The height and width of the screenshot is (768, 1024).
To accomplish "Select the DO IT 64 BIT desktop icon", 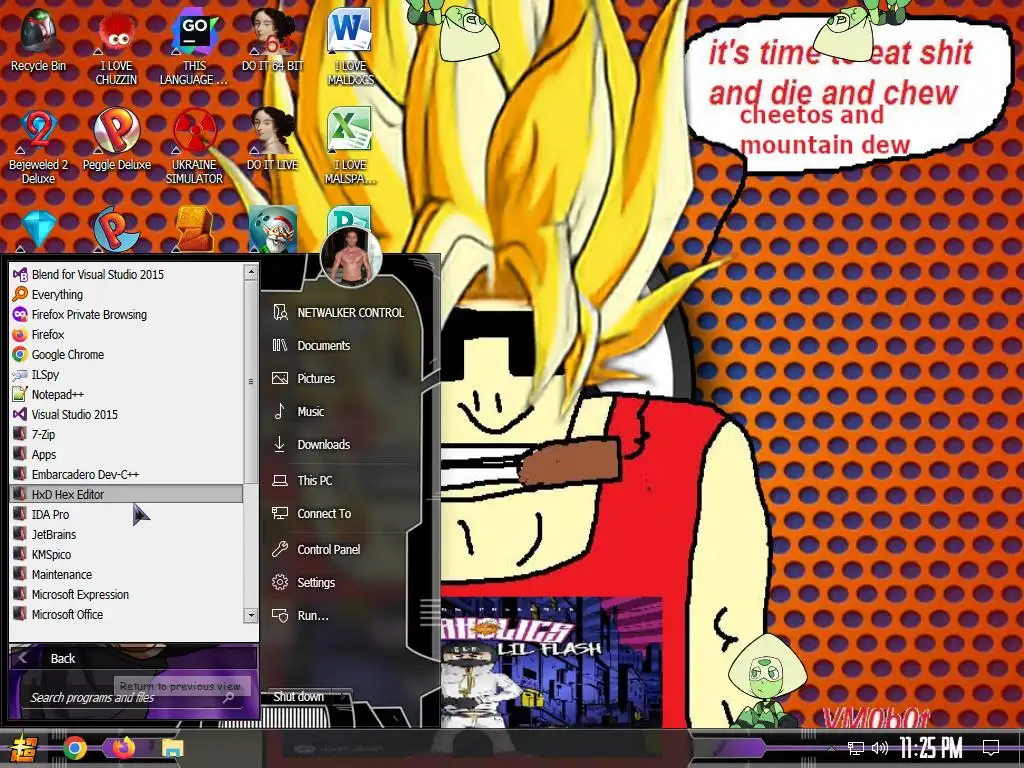I will click(272, 40).
